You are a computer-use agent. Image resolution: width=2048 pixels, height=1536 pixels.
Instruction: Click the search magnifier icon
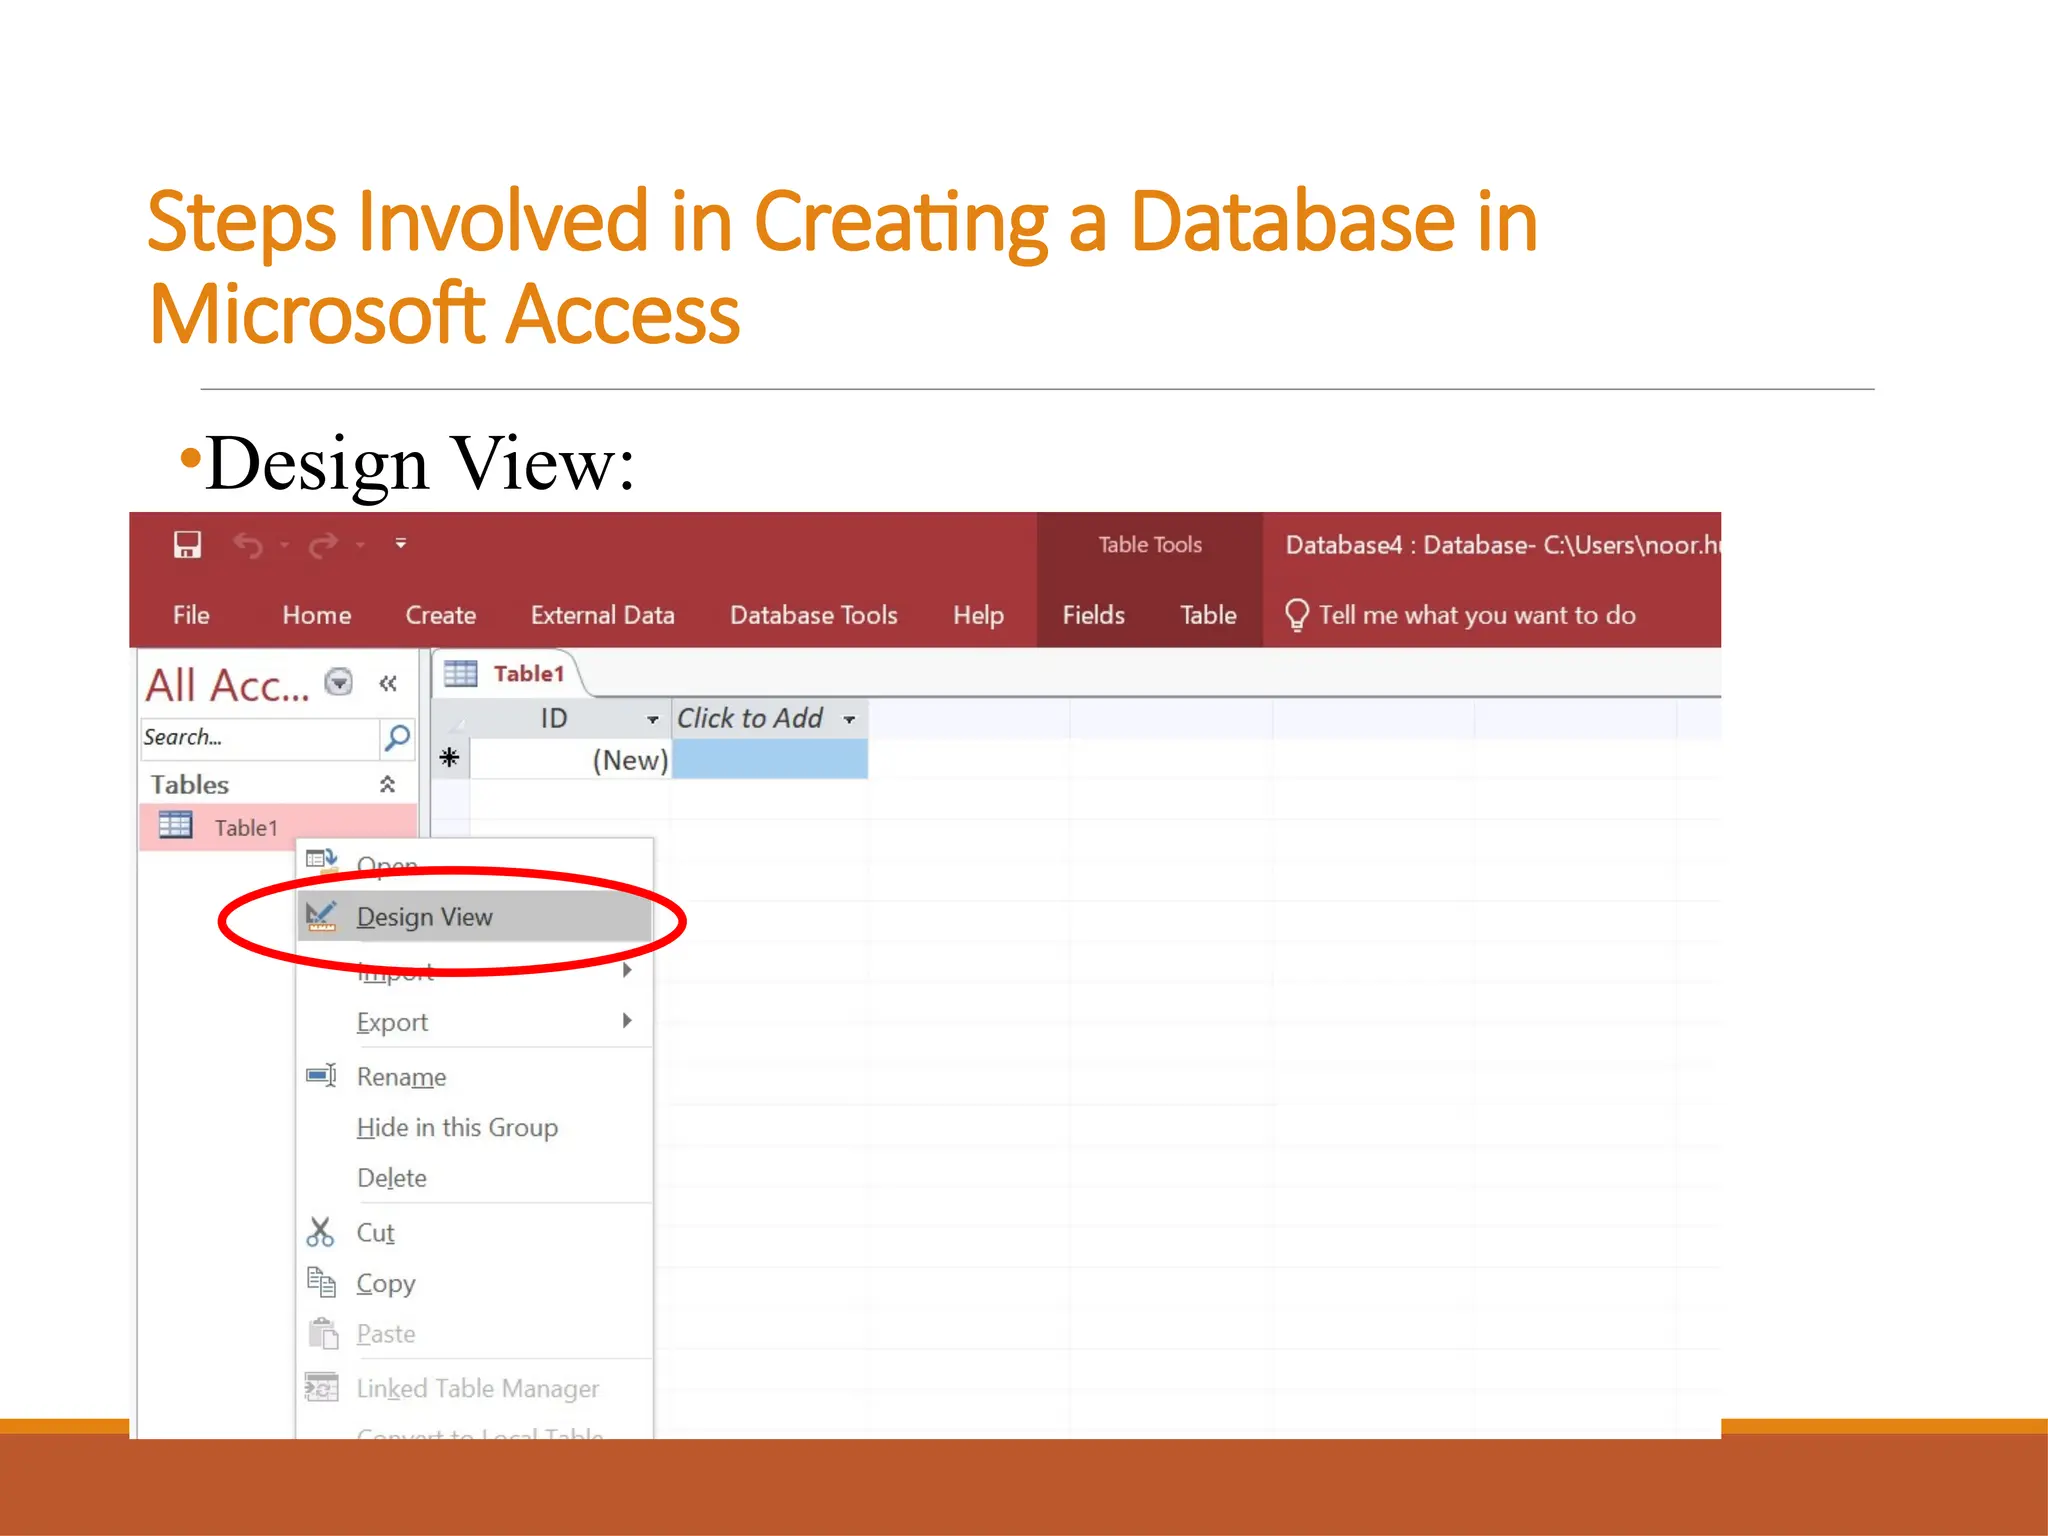tap(397, 738)
